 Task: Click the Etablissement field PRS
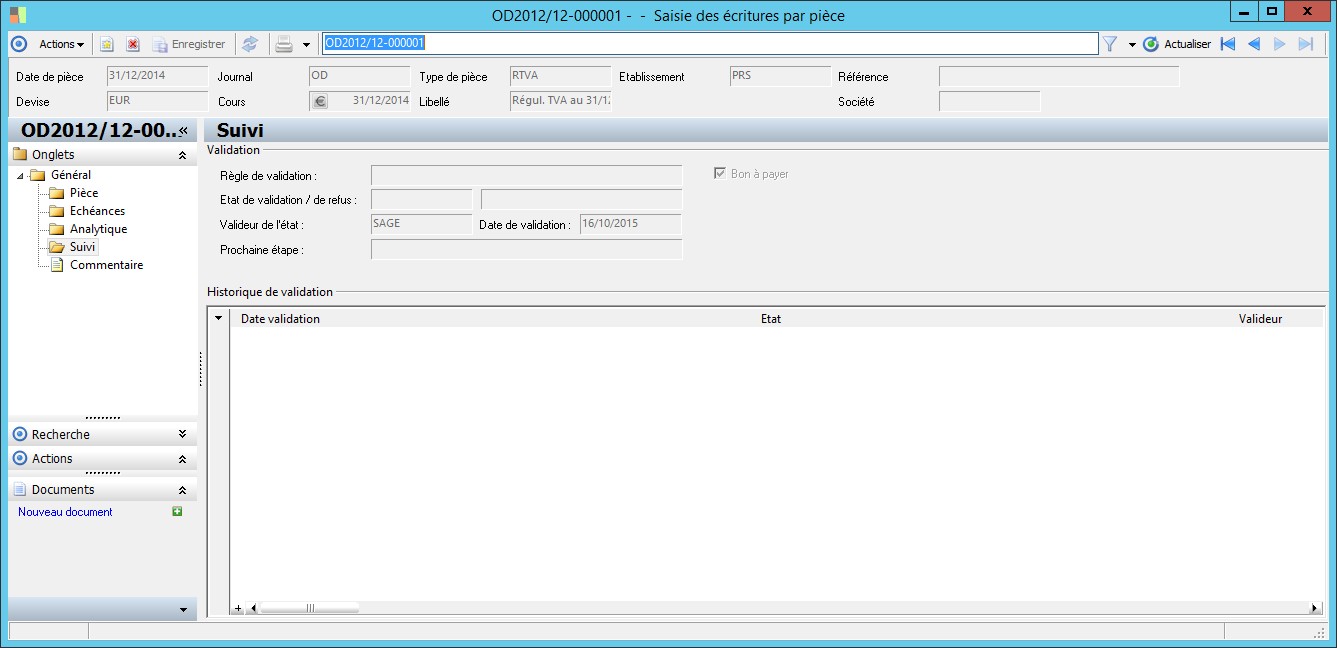780,76
